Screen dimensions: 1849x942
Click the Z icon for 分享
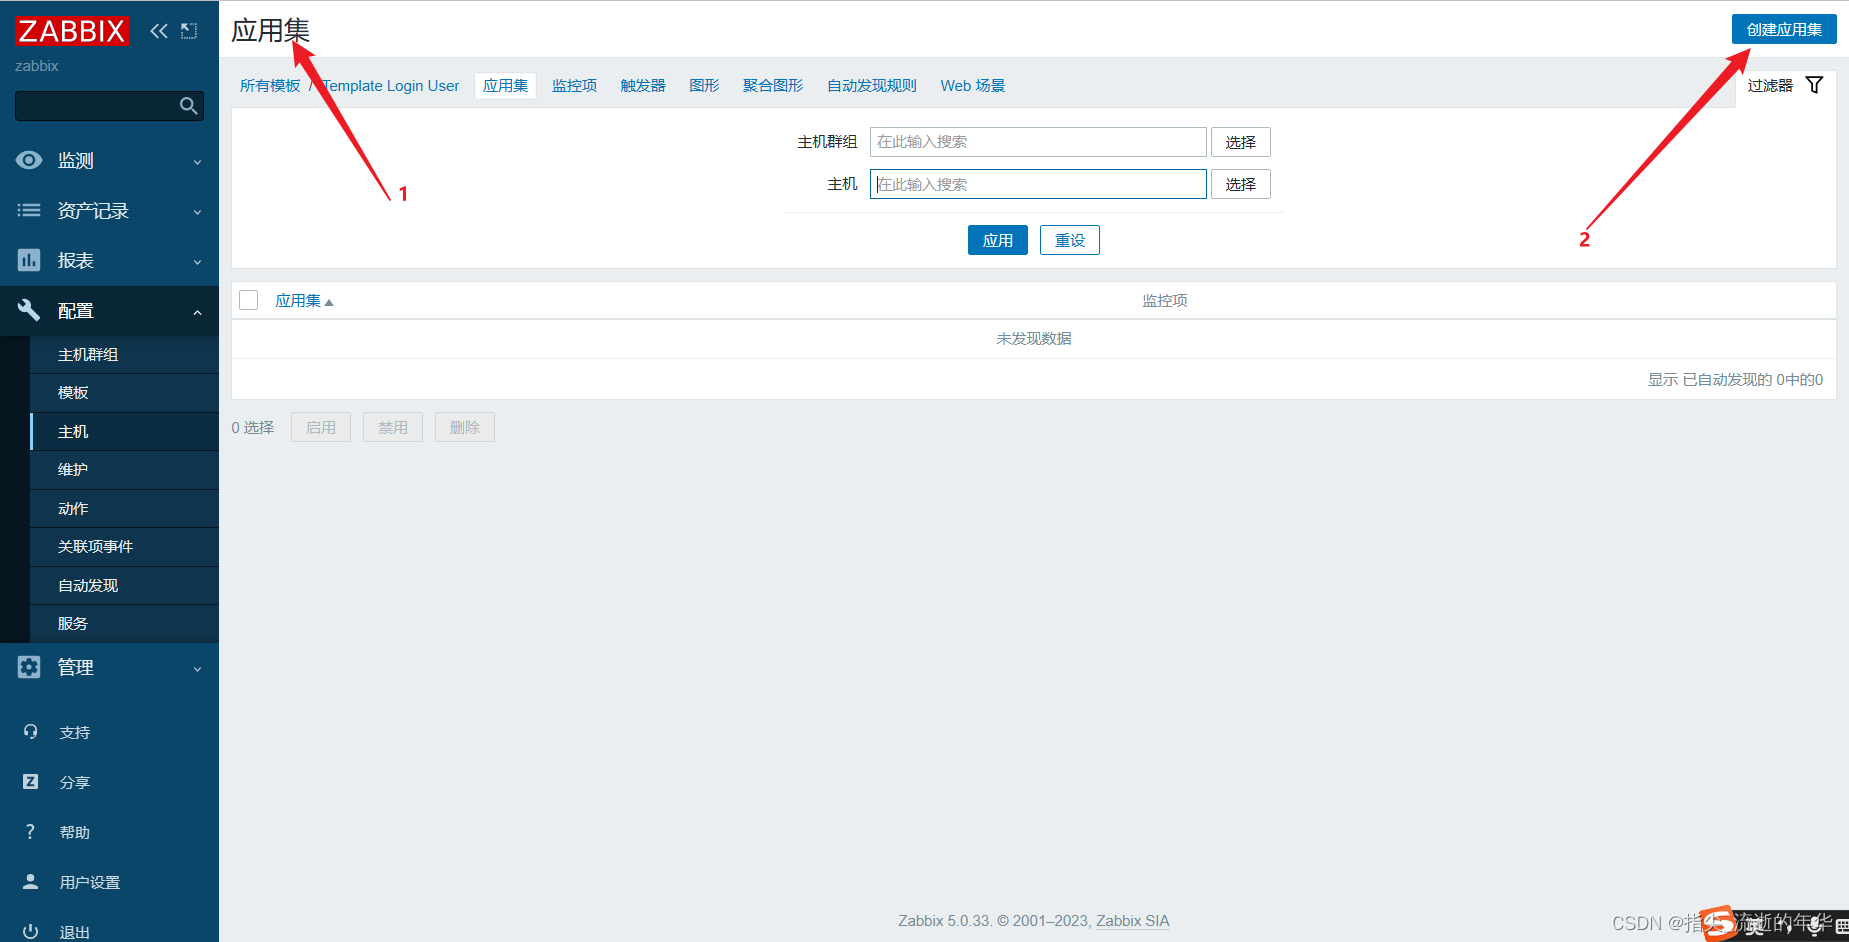30,782
